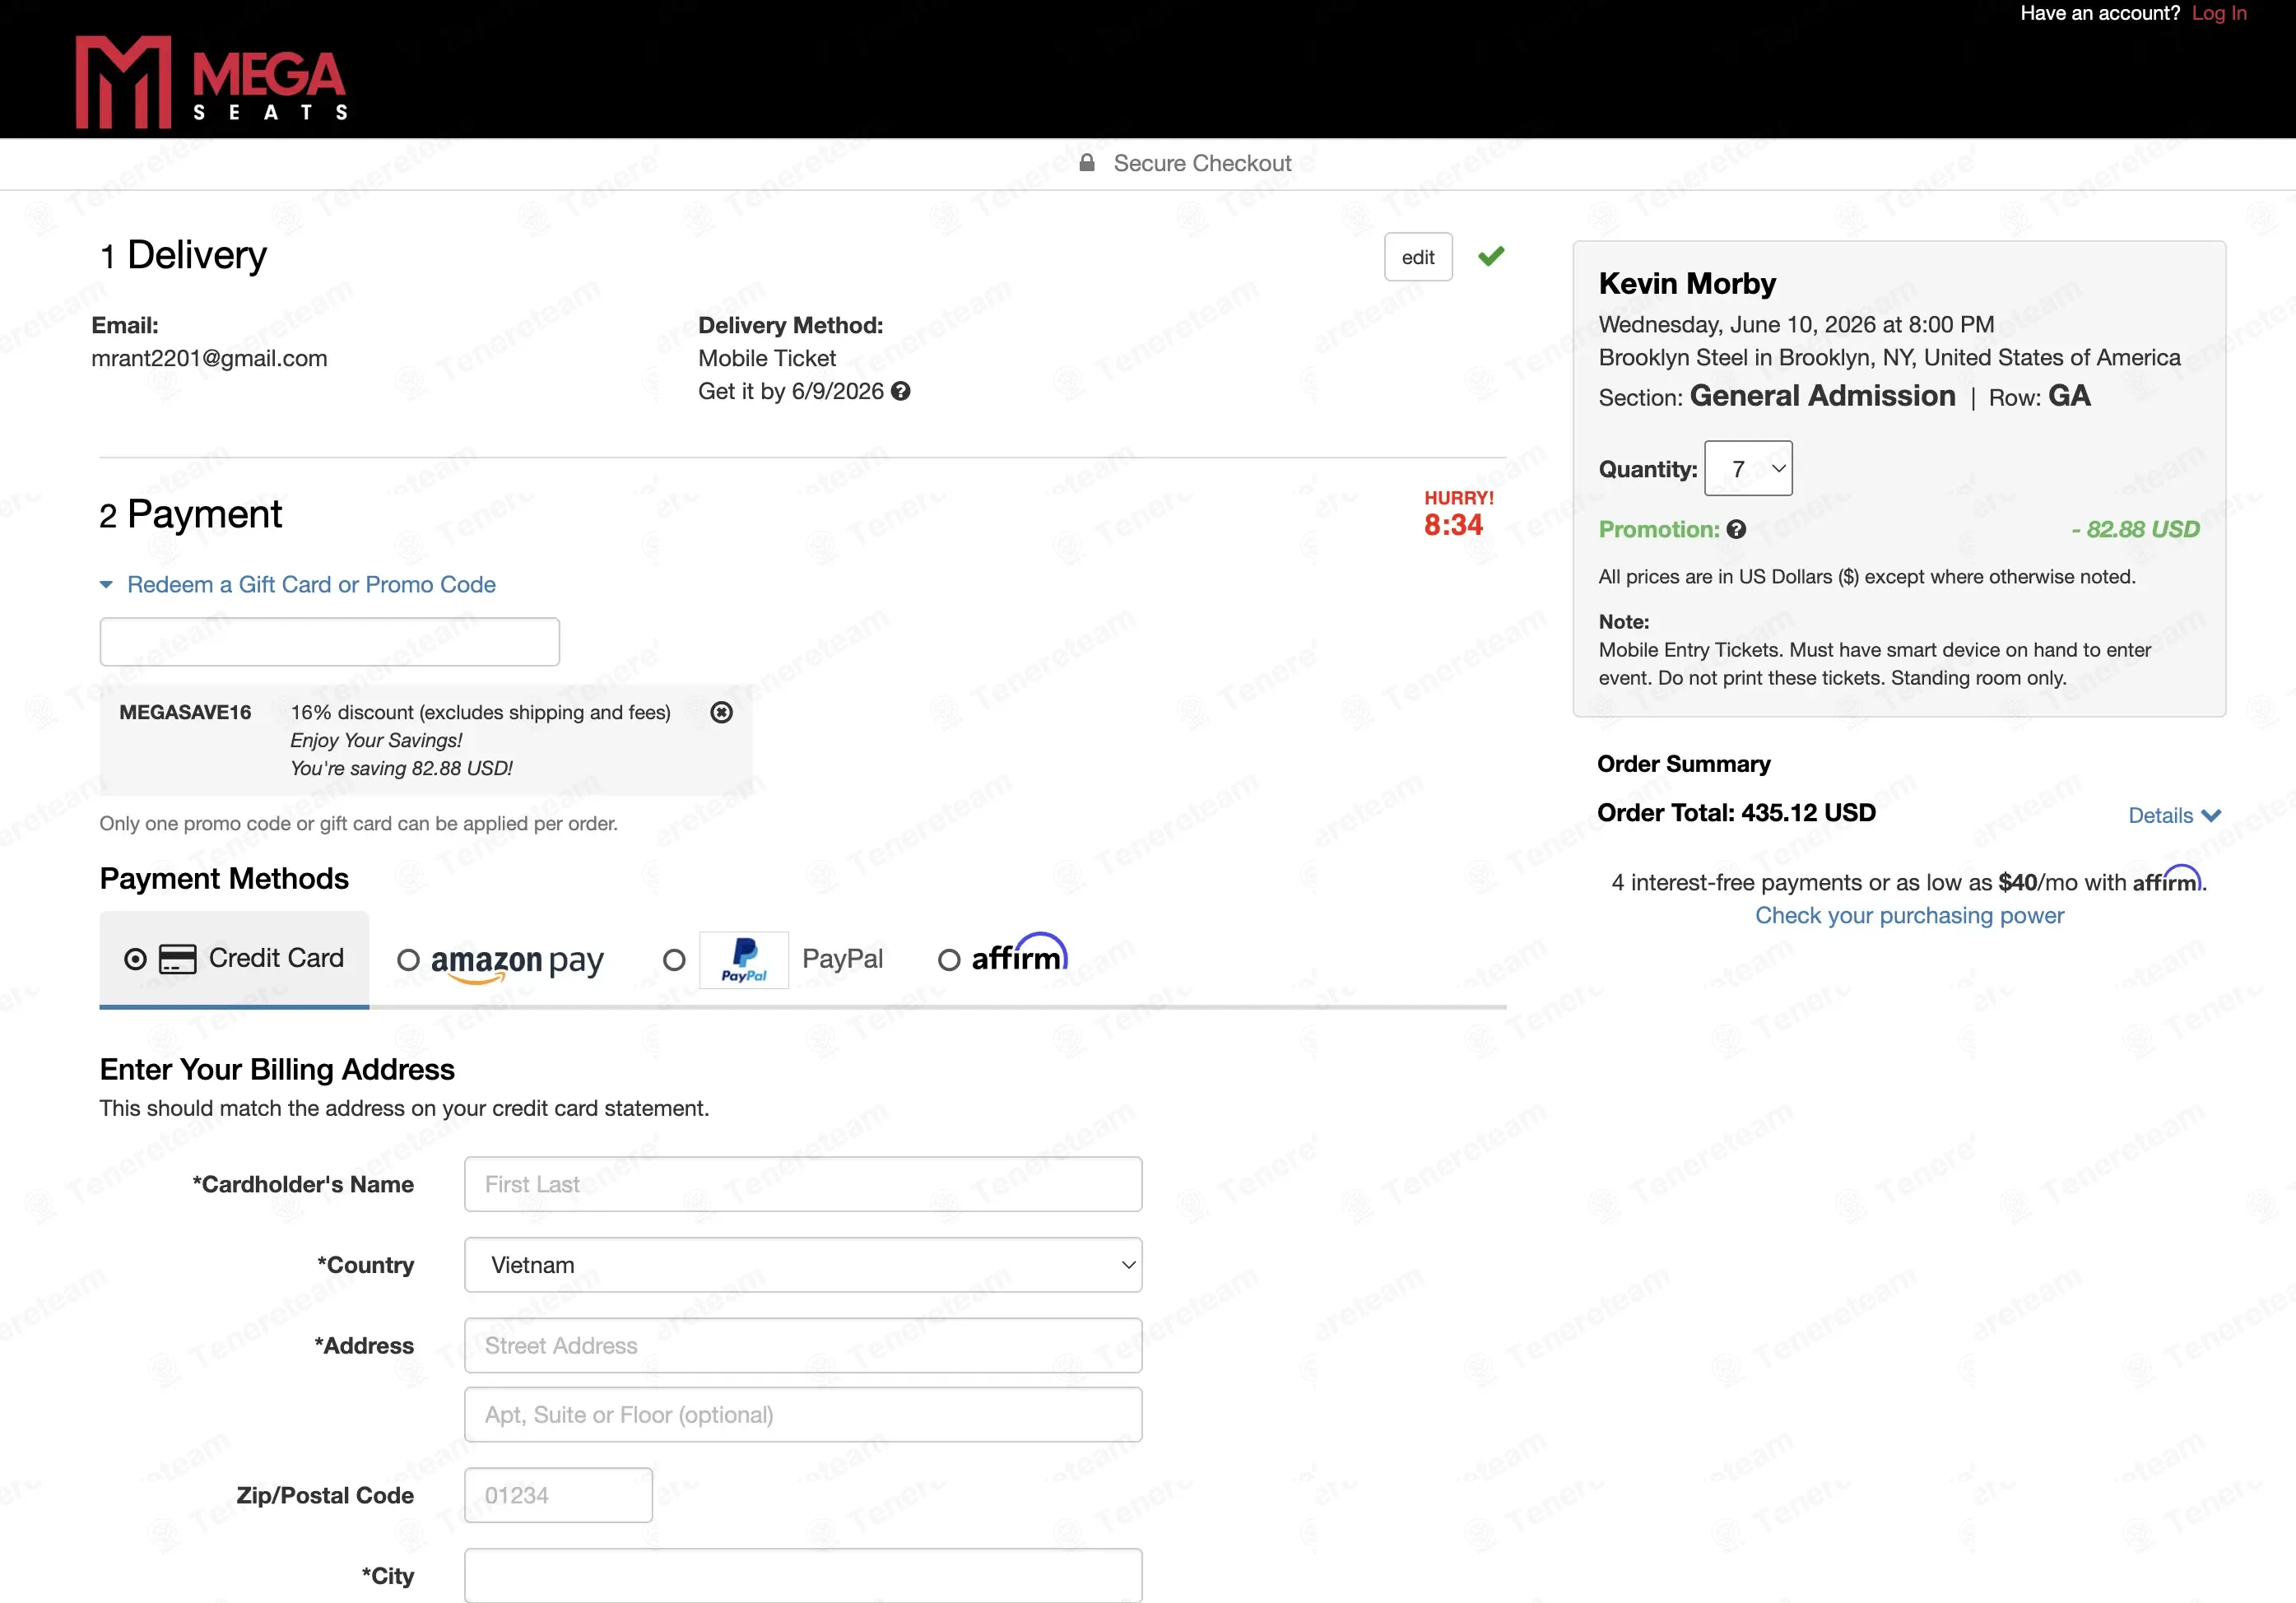Click the Kevin Morby event title
Image resolution: width=2296 pixels, height=1603 pixels.
click(x=1687, y=284)
